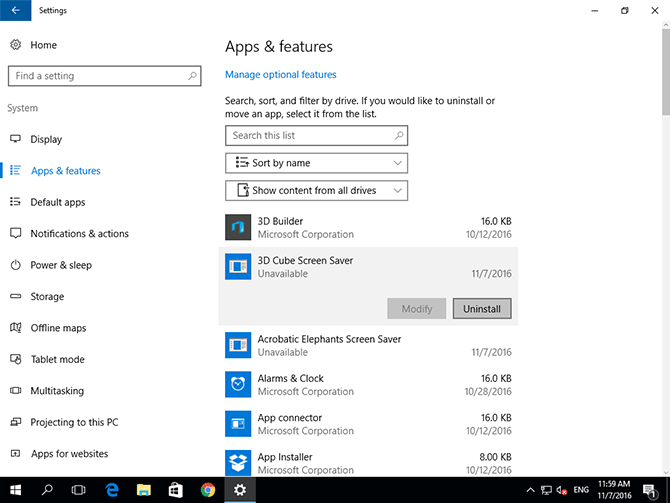Screen dimensions: 670x503
Task: Select Default apps in the sidebar
Action: [58, 202]
